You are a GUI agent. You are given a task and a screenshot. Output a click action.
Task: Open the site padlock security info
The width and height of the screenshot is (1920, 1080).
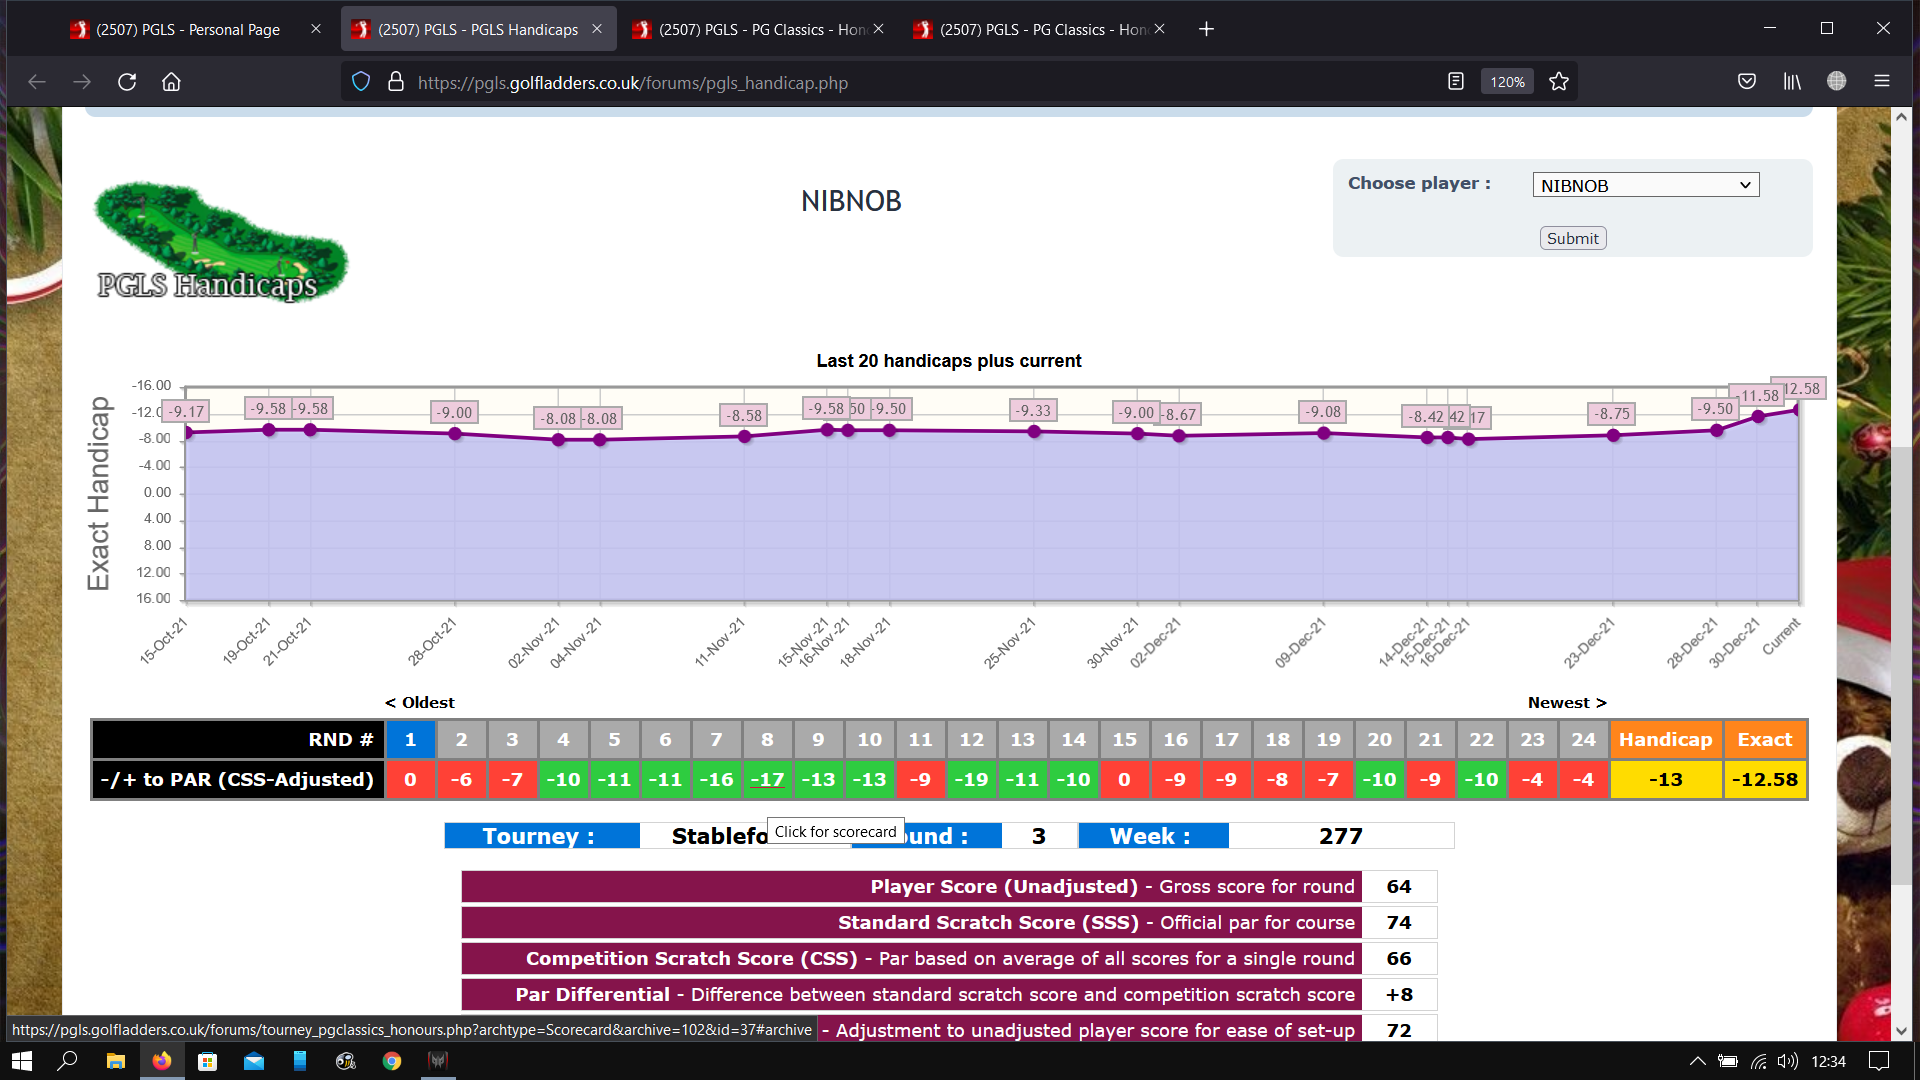396,82
